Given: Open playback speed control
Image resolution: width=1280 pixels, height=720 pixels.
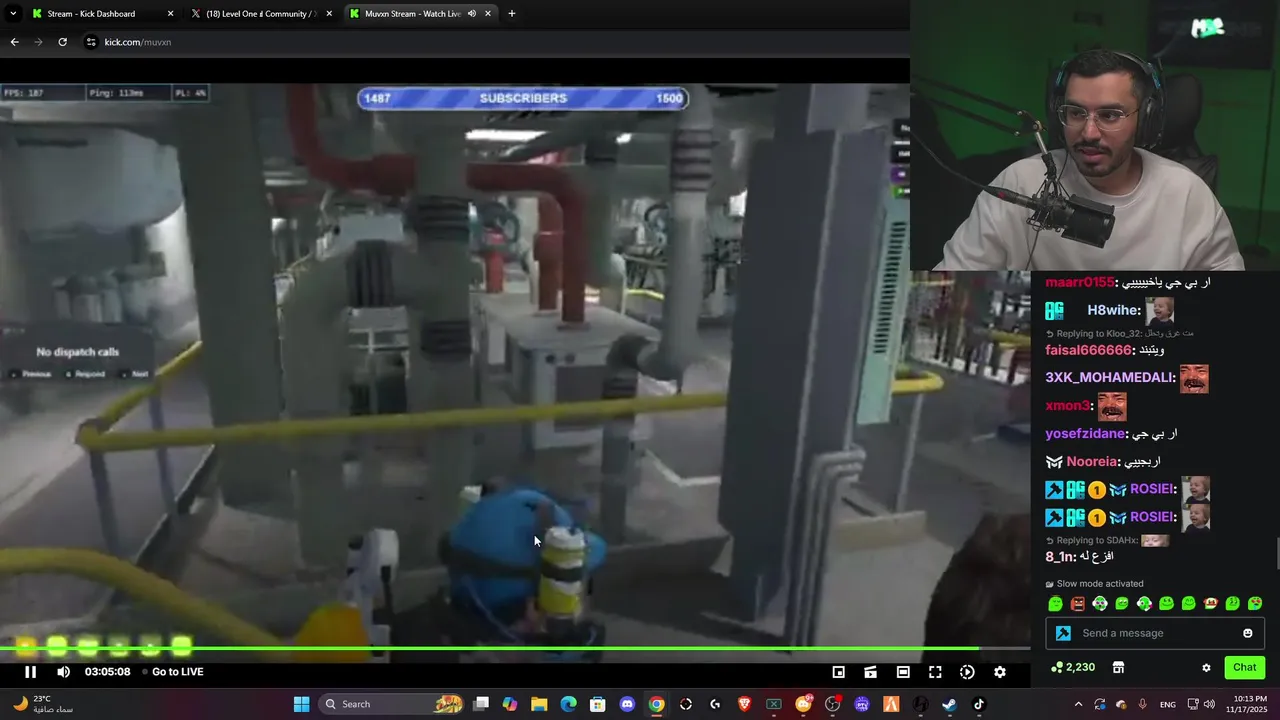Looking at the screenshot, I should (x=967, y=672).
